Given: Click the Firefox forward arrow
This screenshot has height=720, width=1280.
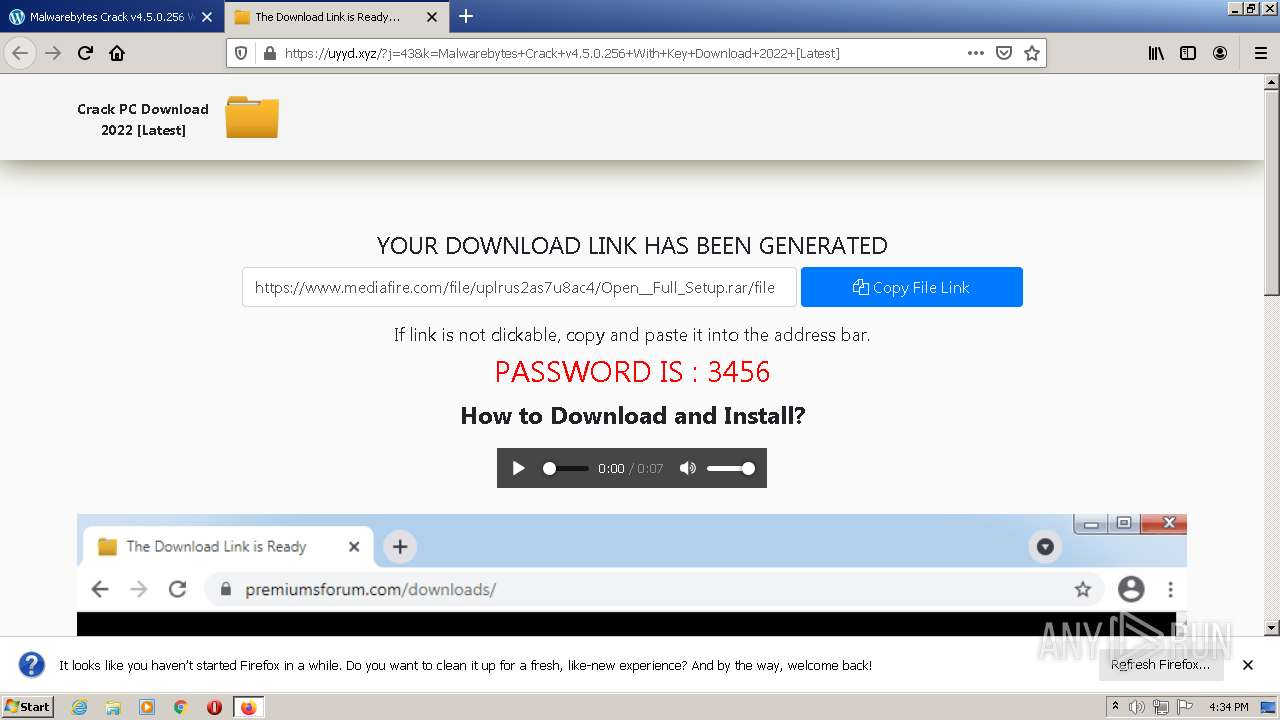Looking at the screenshot, I should pyautogui.click(x=53, y=53).
